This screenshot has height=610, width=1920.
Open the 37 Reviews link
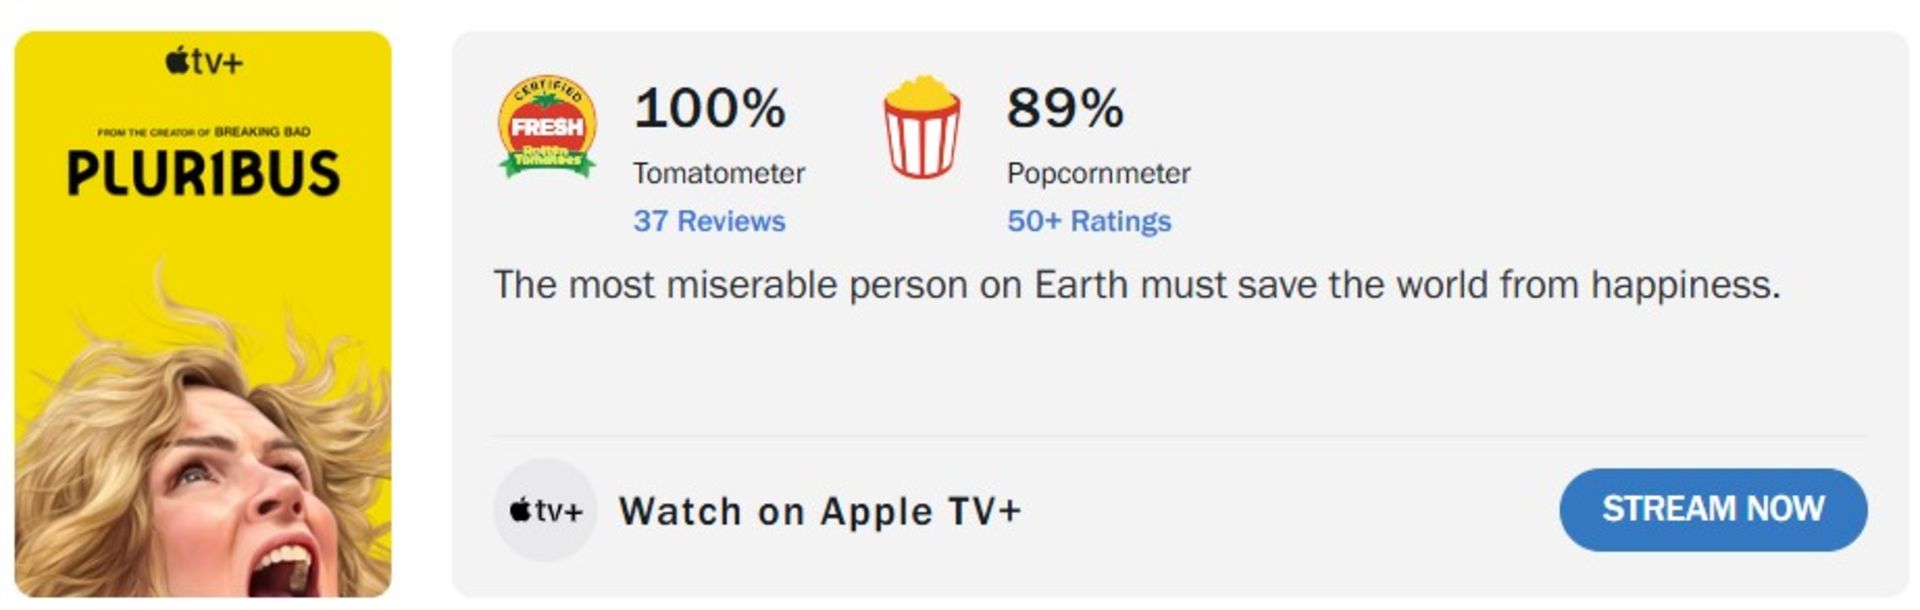coord(709,221)
